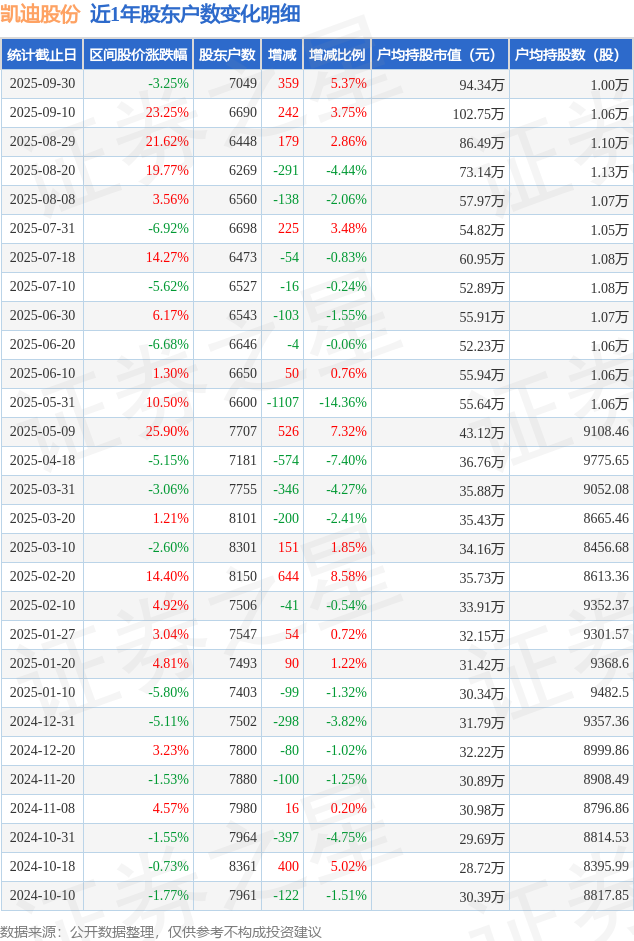Click the 增减比例 column header
This screenshot has height=941, width=634.
tap(337, 55)
